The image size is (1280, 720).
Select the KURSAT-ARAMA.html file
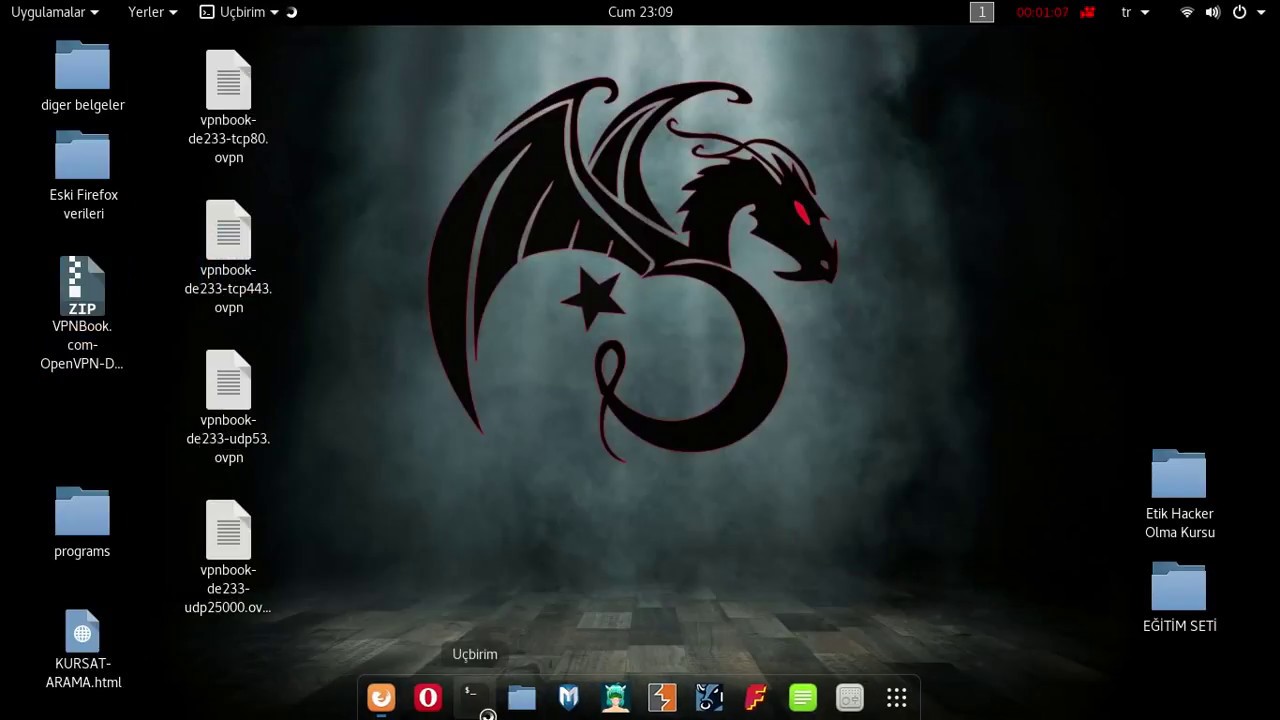[83, 649]
